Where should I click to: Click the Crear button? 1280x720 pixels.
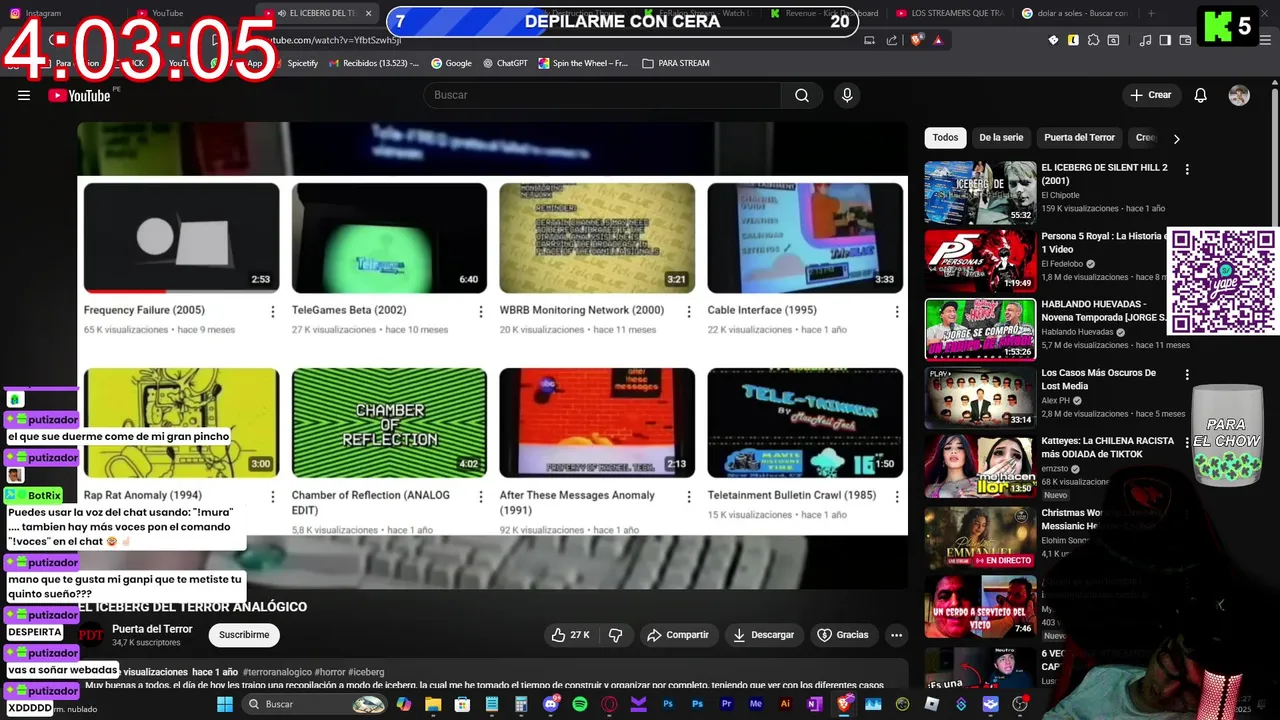click(x=1150, y=95)
